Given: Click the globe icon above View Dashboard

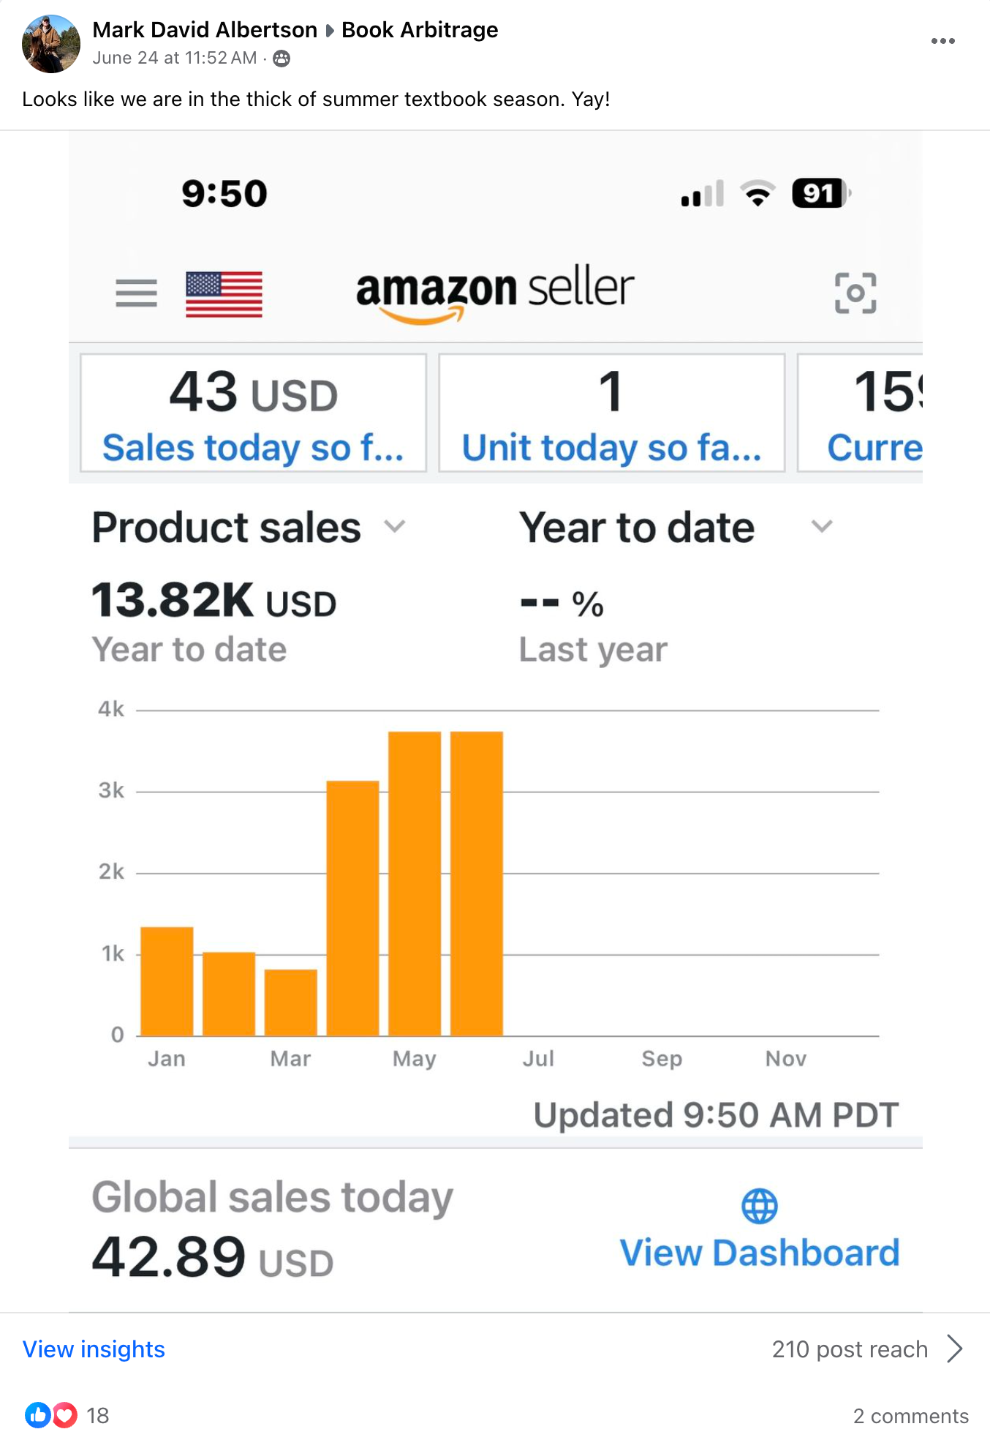Looking at the screenshot, I should point(759,1206).
